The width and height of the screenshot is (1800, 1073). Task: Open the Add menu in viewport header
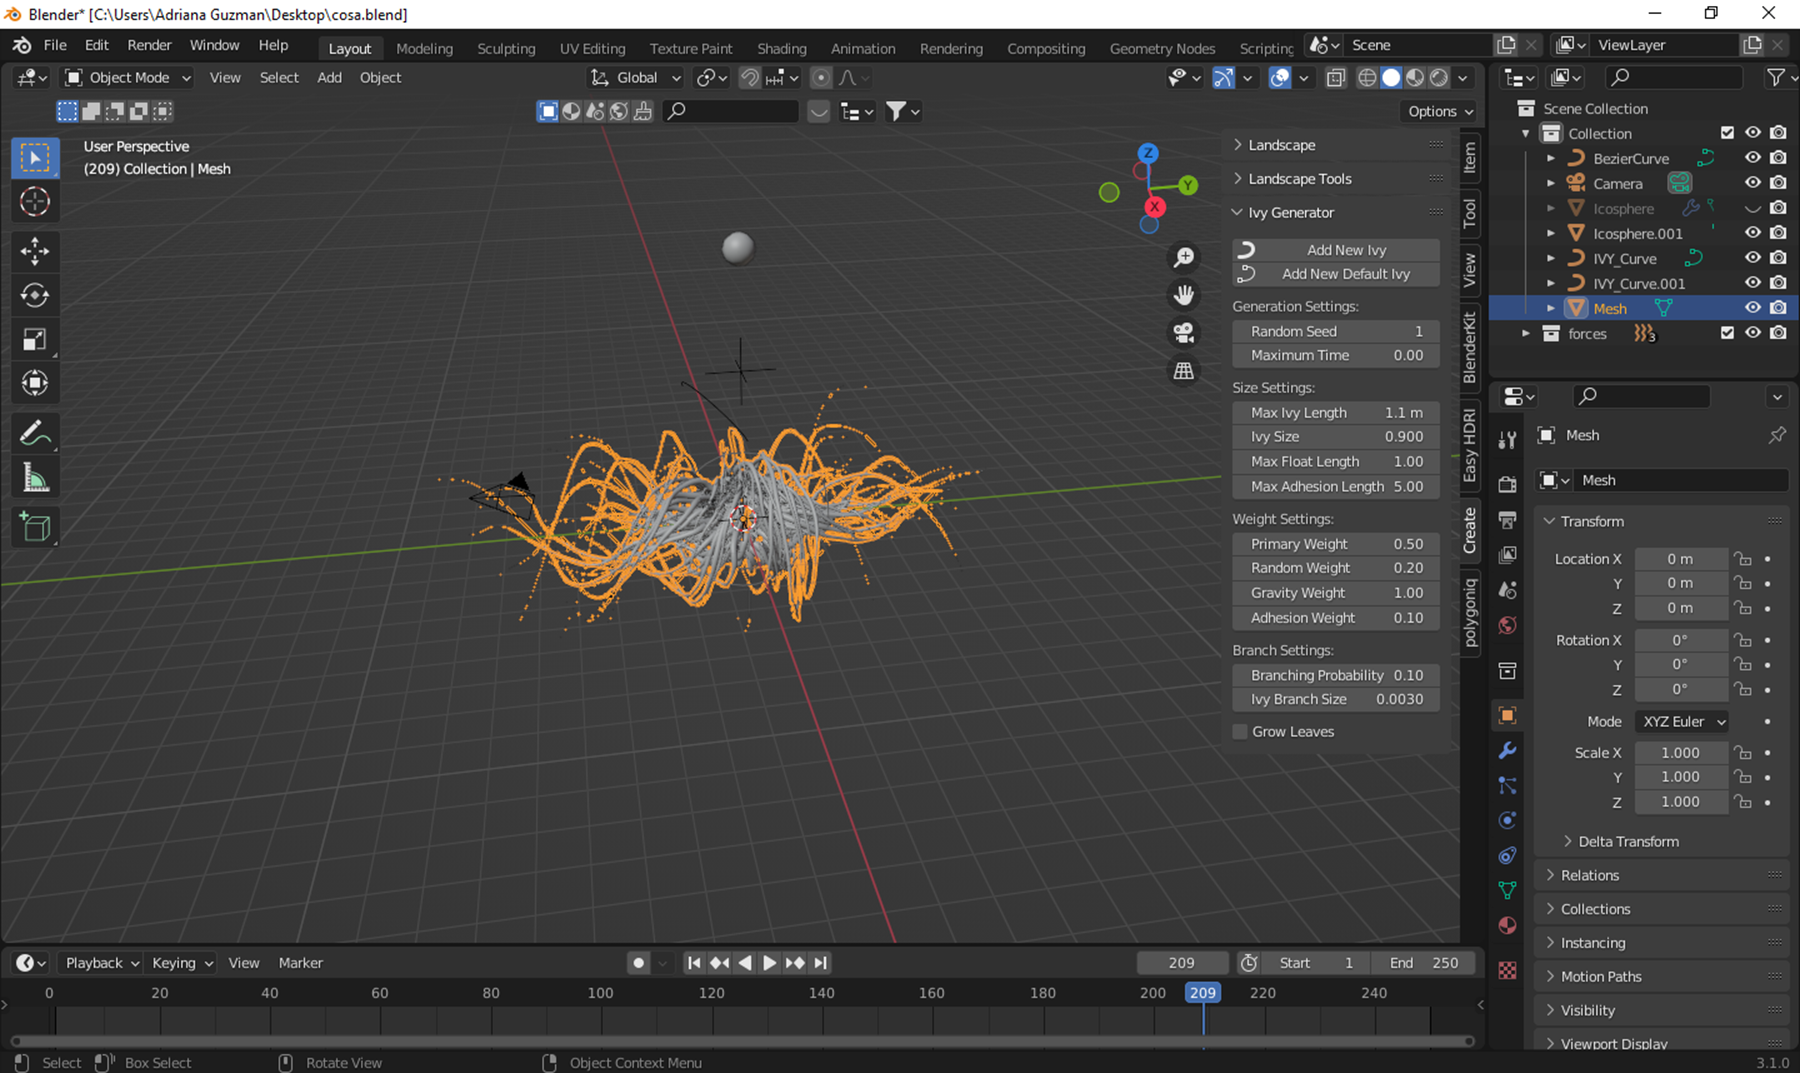click(x=329, y=78)
